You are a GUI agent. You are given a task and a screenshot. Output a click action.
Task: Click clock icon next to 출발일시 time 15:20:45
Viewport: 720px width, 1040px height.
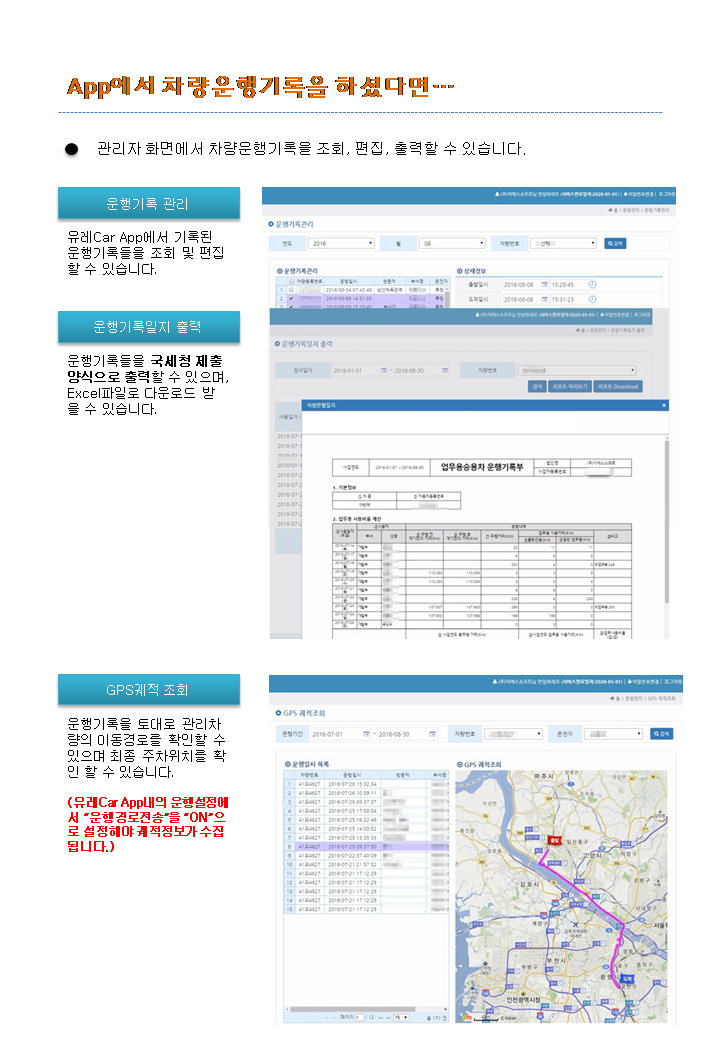tap(592, 284)
